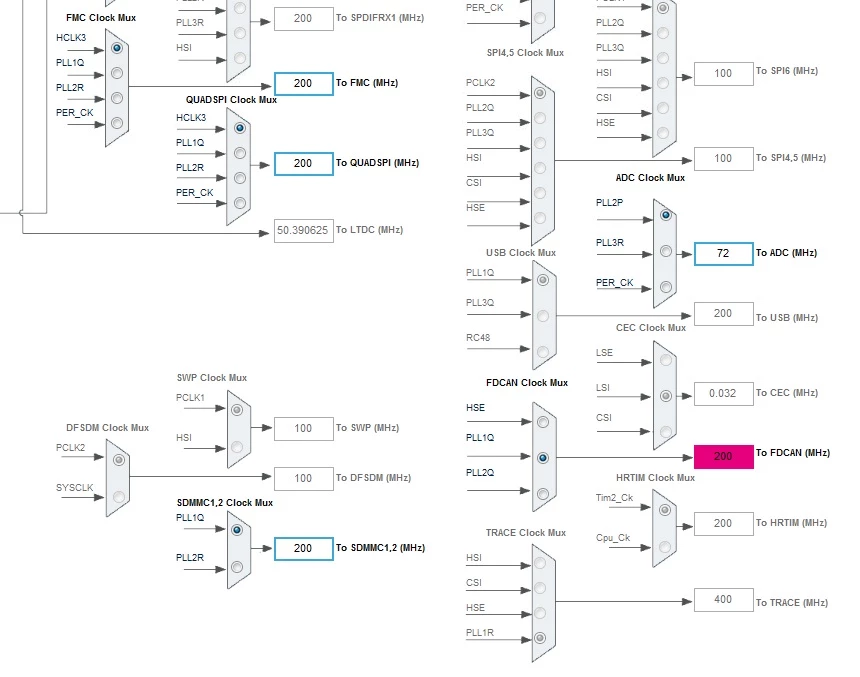The image size is (860, 677).
Task: Select PLL3R in ADC Clock Mux
Action: click(x=666, y=251)
